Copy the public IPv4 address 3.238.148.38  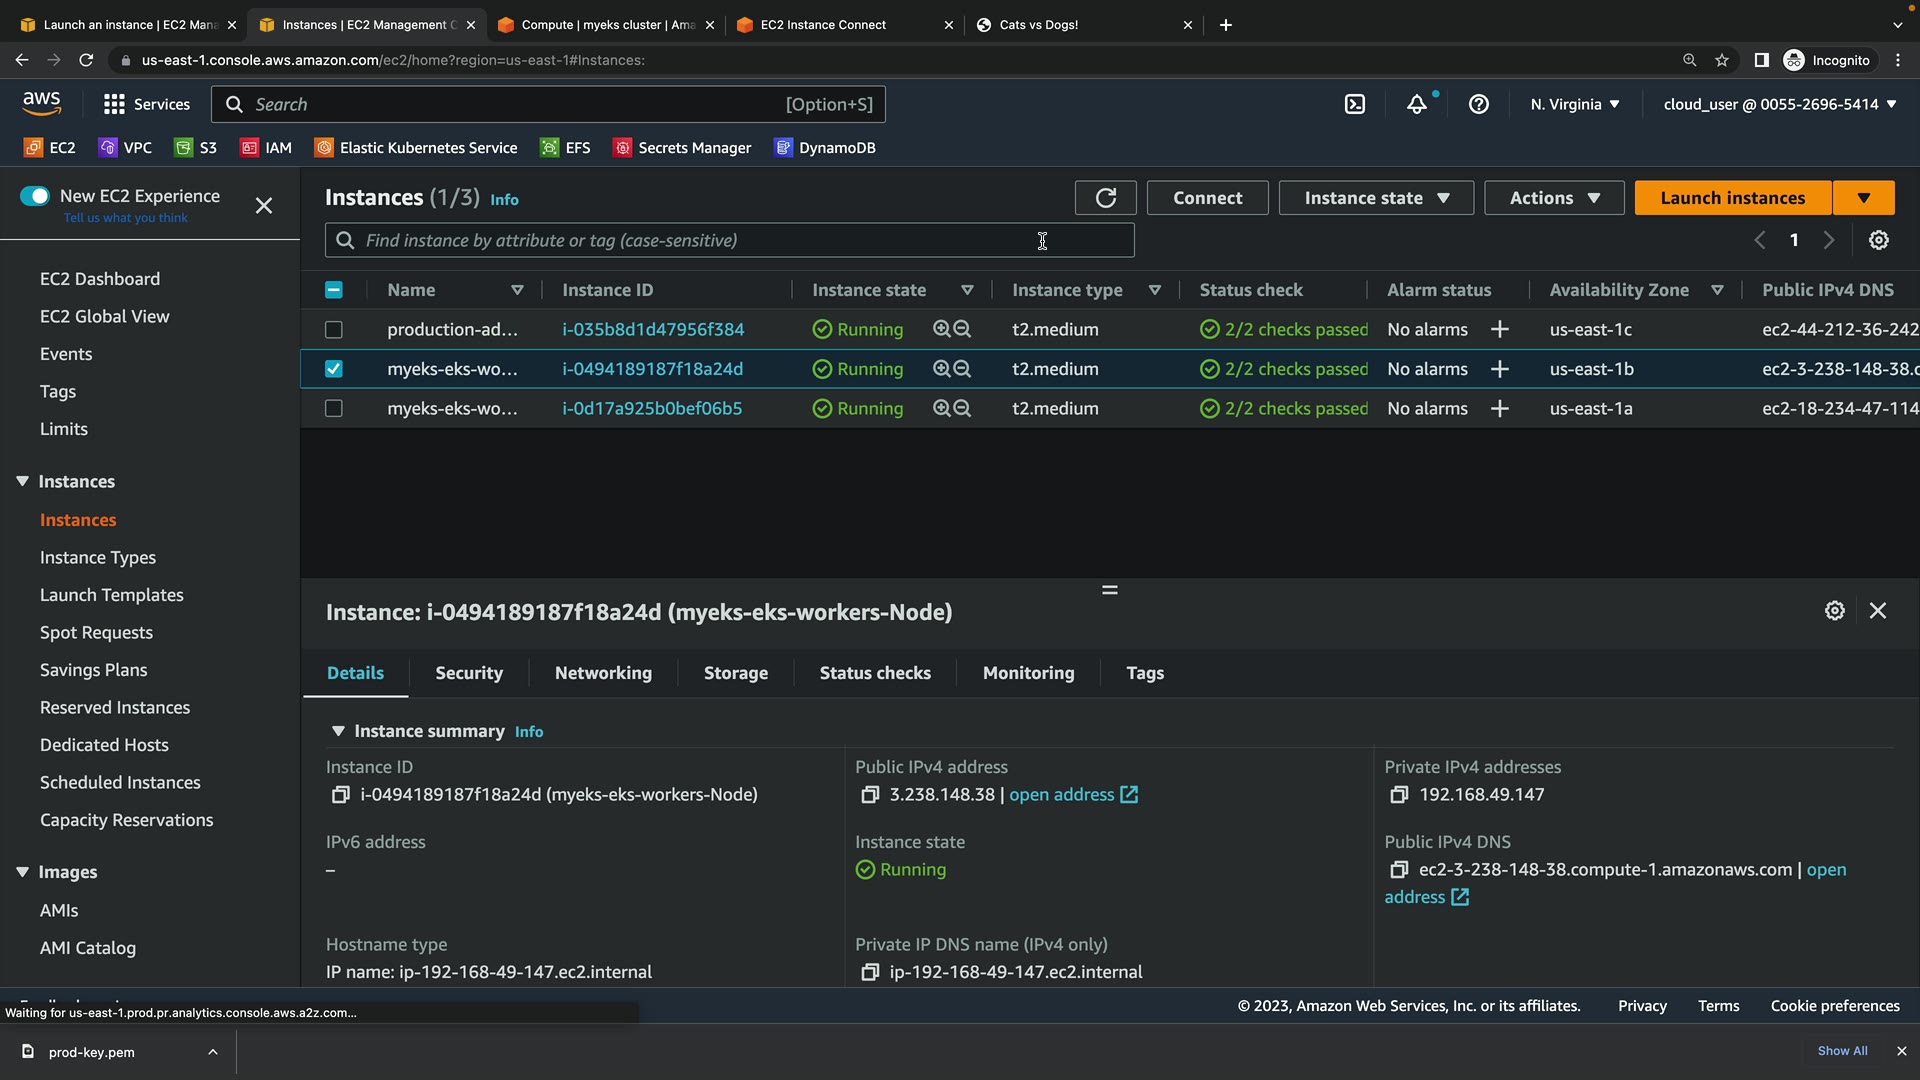(870, 795)
